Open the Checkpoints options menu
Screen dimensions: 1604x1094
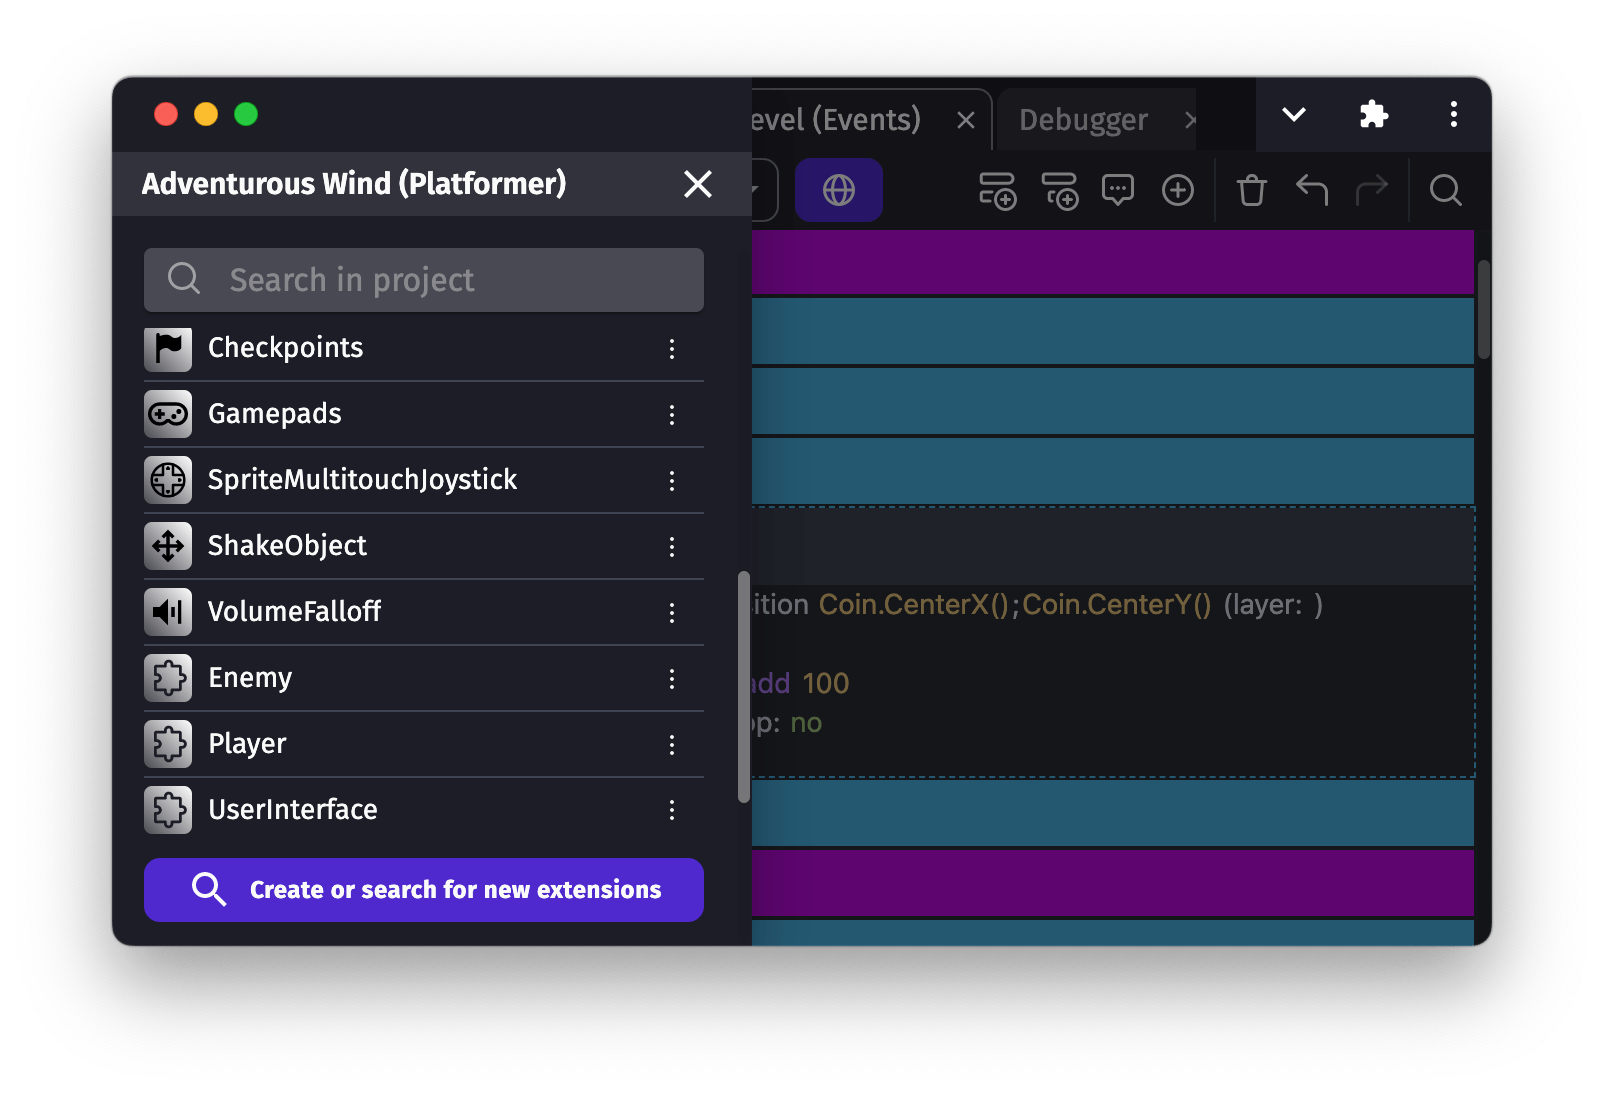[x=672, y=349]
